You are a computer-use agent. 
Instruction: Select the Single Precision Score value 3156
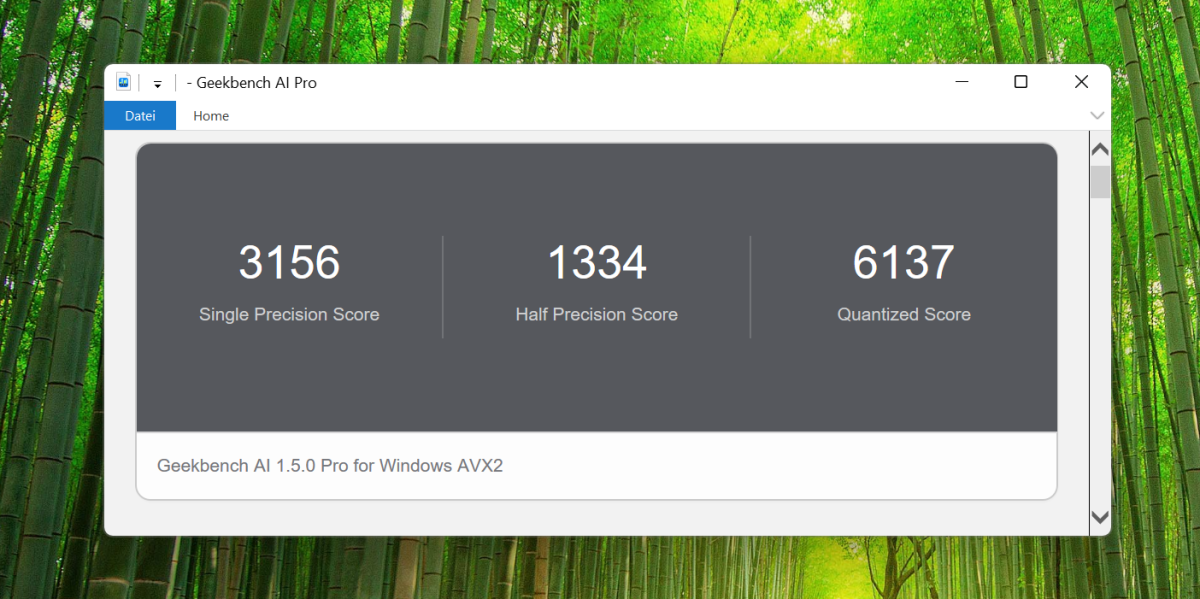point(289,262)
